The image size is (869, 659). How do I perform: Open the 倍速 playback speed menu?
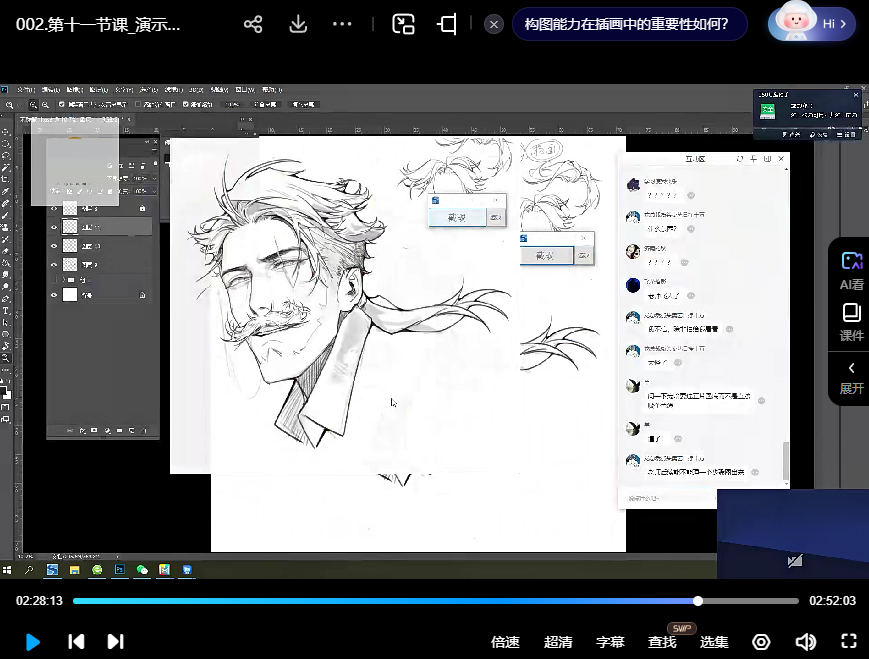[505, 642]
